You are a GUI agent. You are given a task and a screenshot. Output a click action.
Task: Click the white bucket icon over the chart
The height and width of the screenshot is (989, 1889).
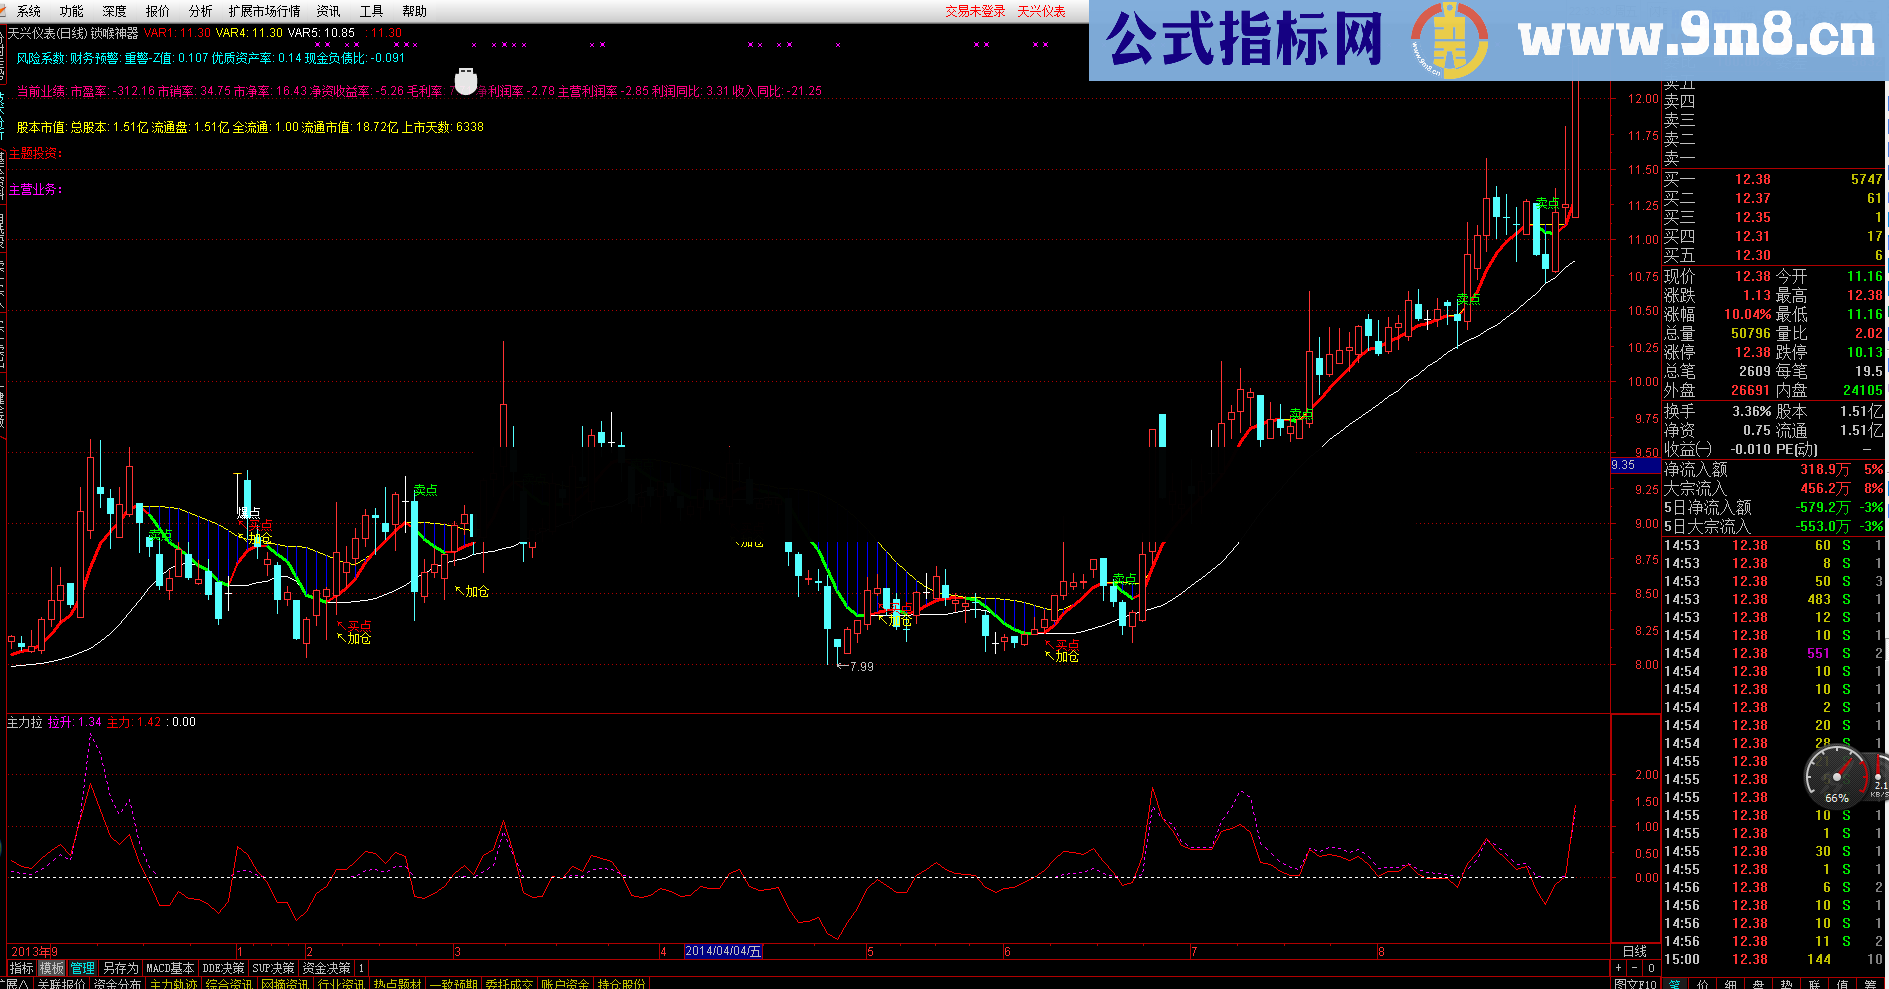[x=466, y=81]
